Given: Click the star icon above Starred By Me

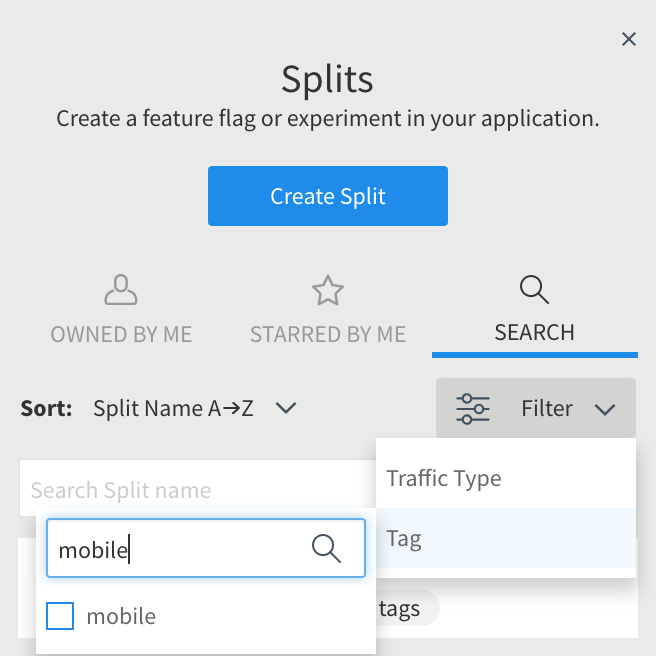Looking at the screenshot, I should tap(328, 290).
